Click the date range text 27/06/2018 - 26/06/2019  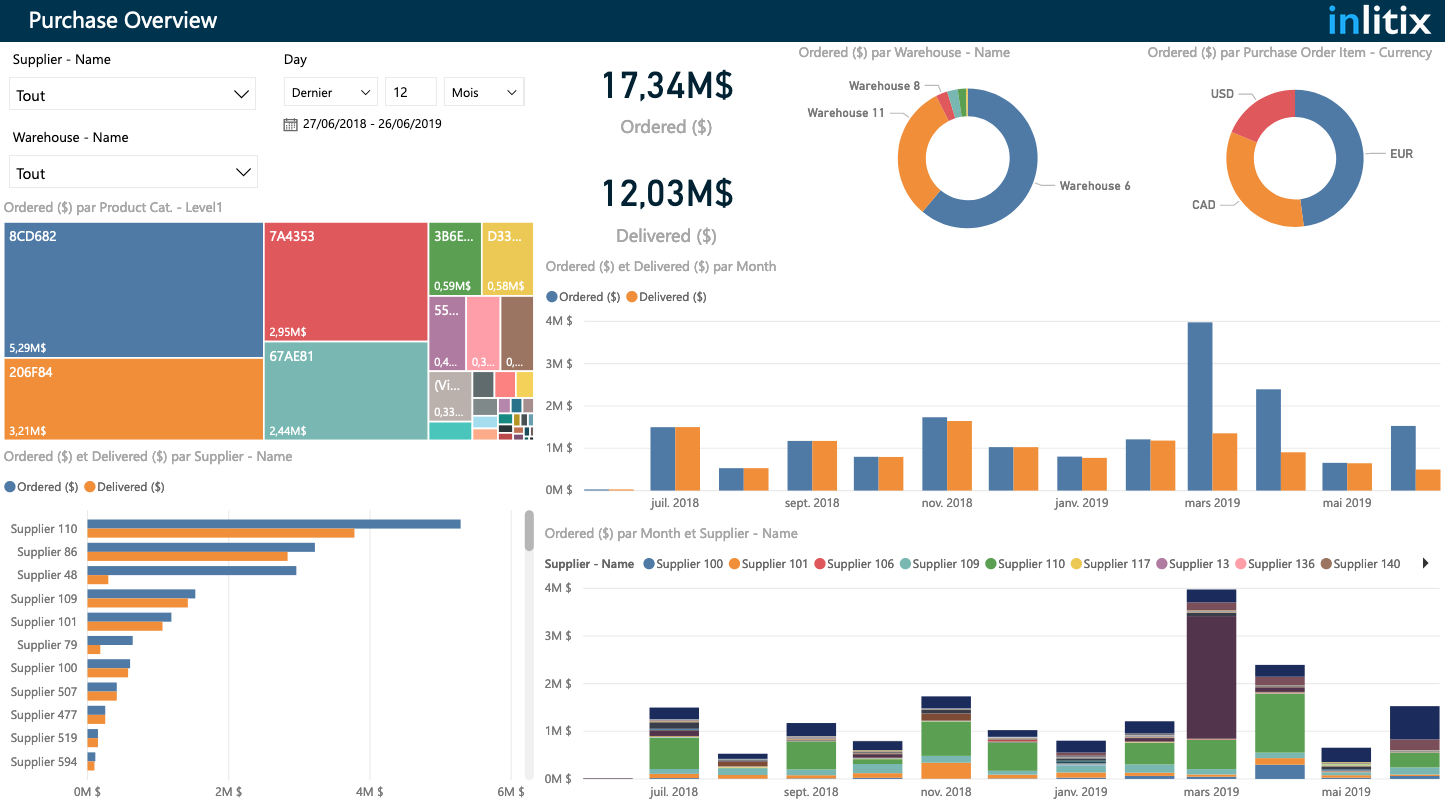(372, 124)
